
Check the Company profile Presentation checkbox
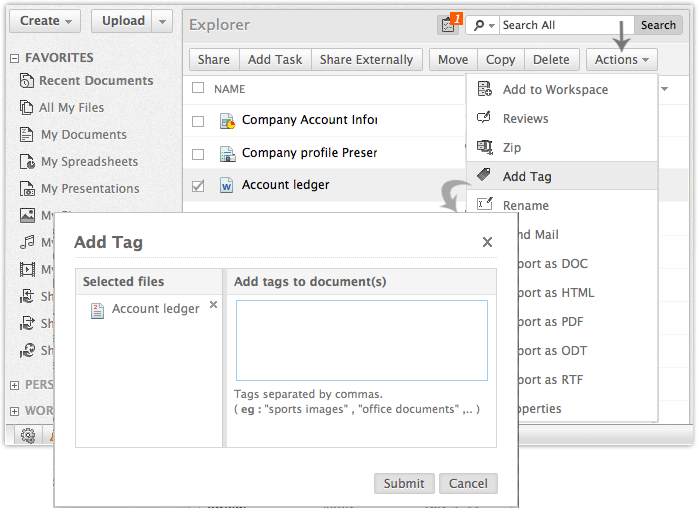pyautogui.click(x=198, y=154)
